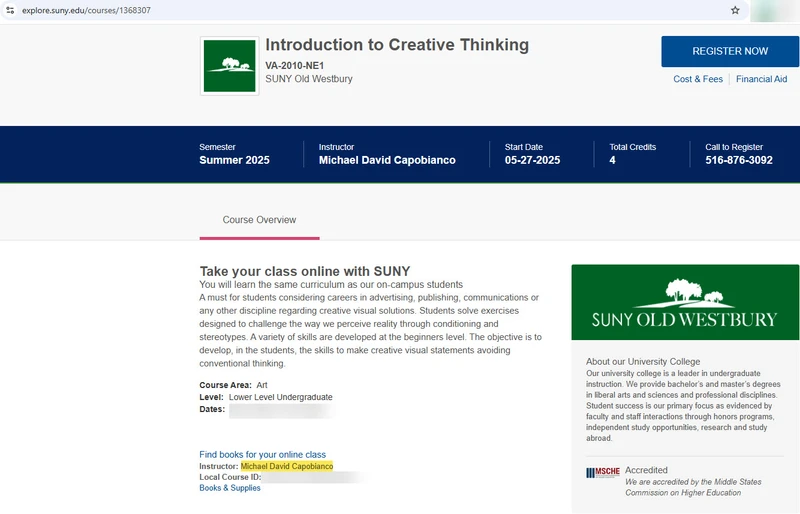The width and height of the screenshot is (800, 514).
Task: Click the Local Course ID label
Action: tap(230, 477)
